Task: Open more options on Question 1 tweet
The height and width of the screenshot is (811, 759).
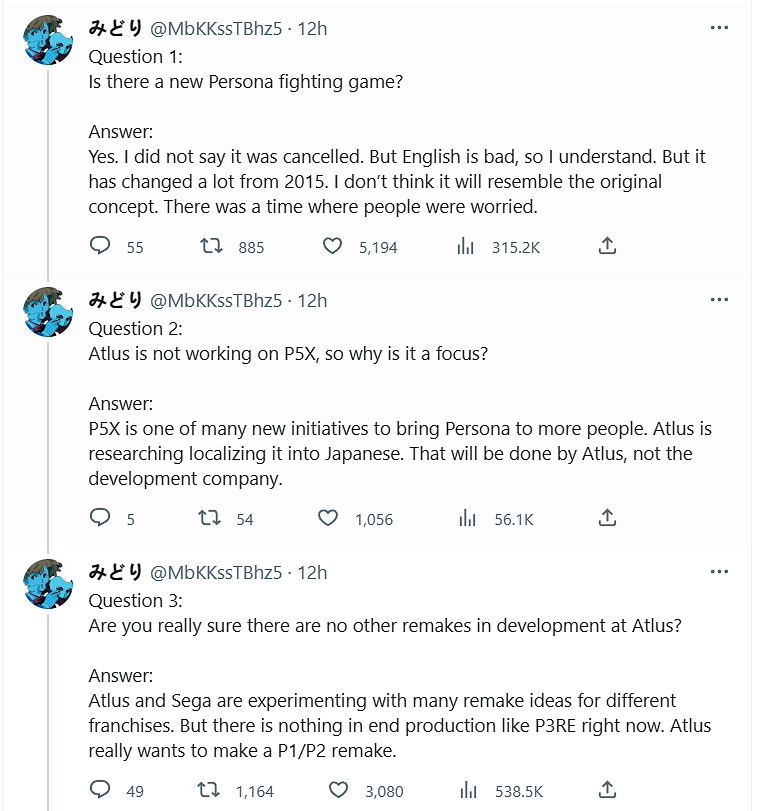Action: click(x=718, y=28)
